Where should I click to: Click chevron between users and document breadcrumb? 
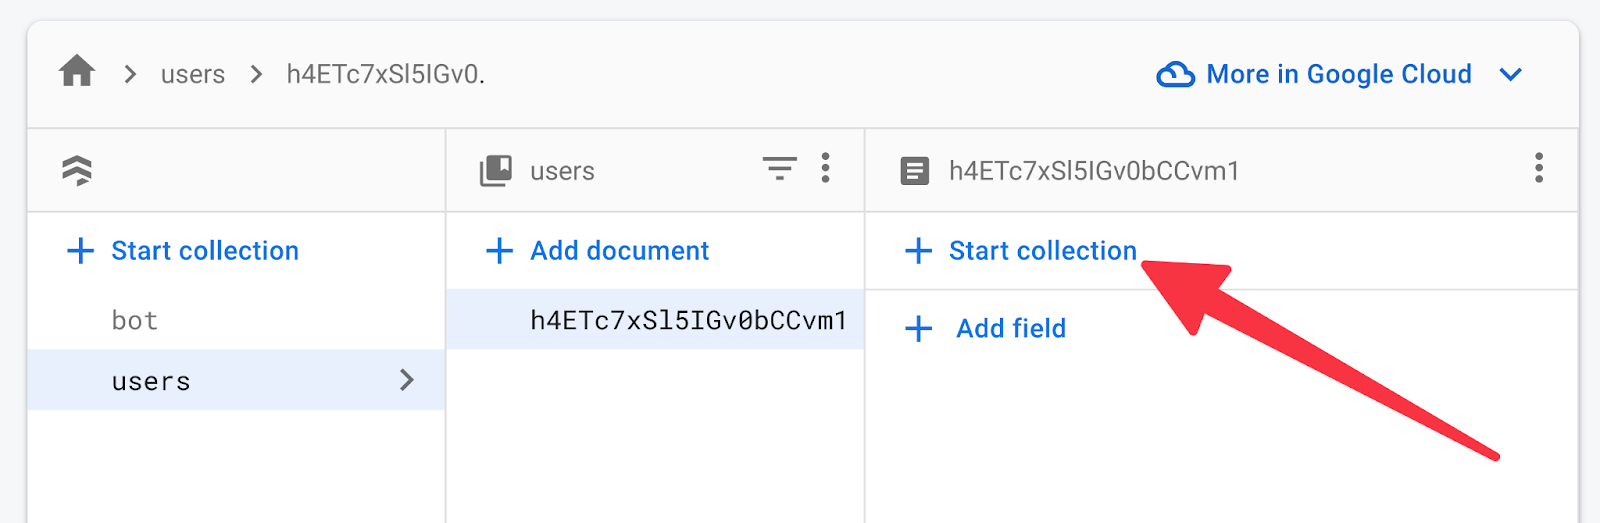point(256,74)
